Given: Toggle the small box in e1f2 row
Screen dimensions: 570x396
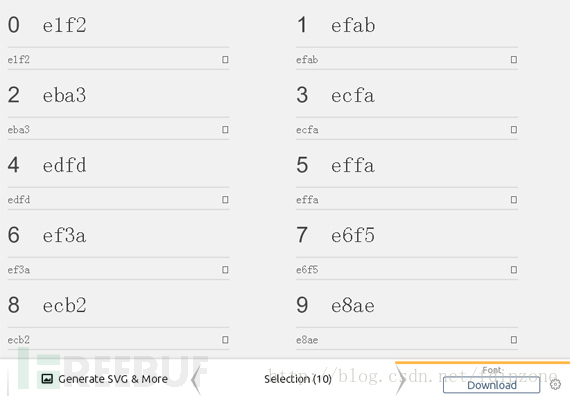Looking at the screenshot, I should click(x=225, y=59).
